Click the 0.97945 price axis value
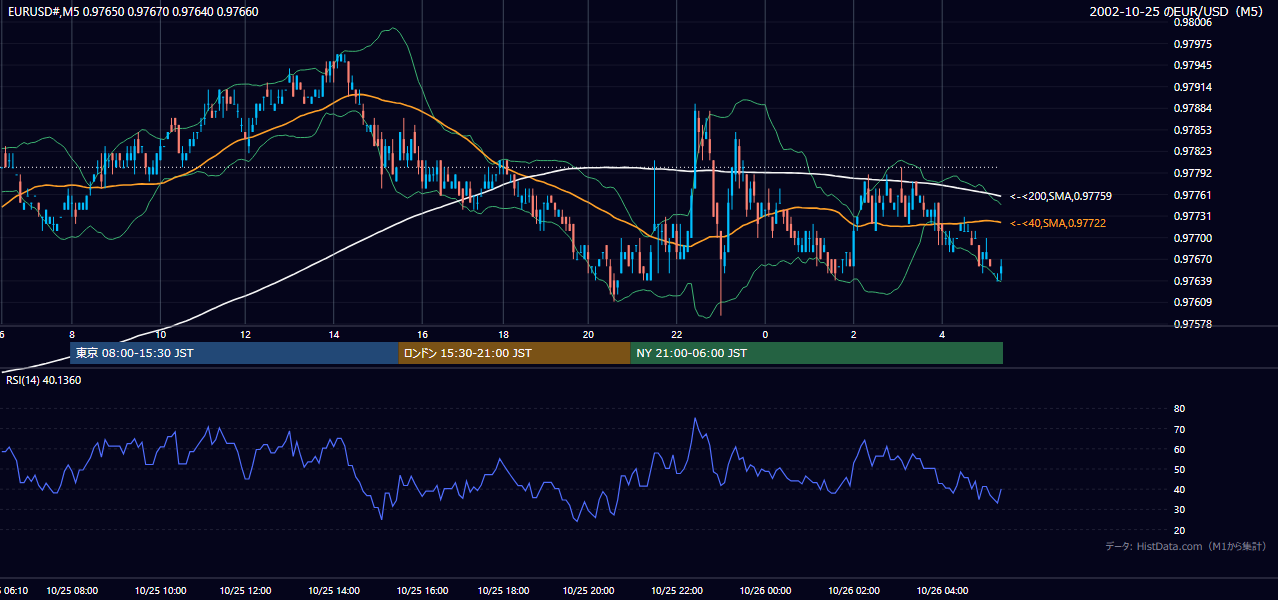Screen dimensions: 1278x600 (x=1192, y=65)
